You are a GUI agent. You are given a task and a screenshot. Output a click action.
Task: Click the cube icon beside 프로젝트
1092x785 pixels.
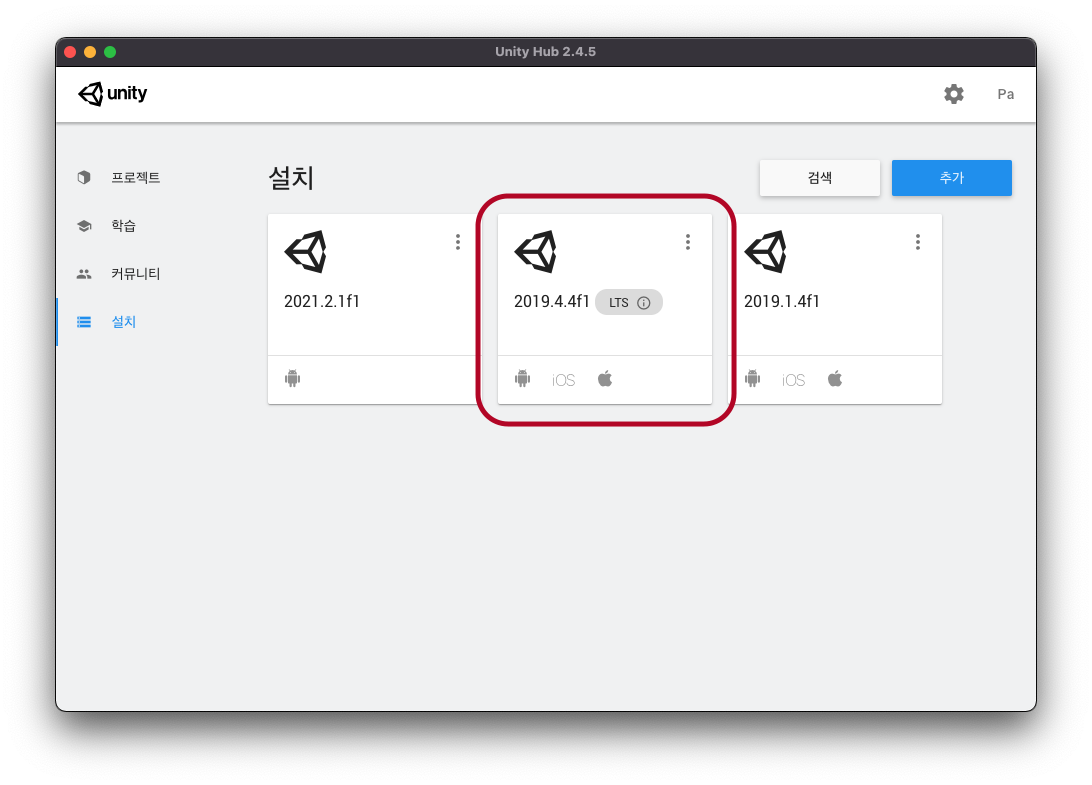[x=84, y=178]
